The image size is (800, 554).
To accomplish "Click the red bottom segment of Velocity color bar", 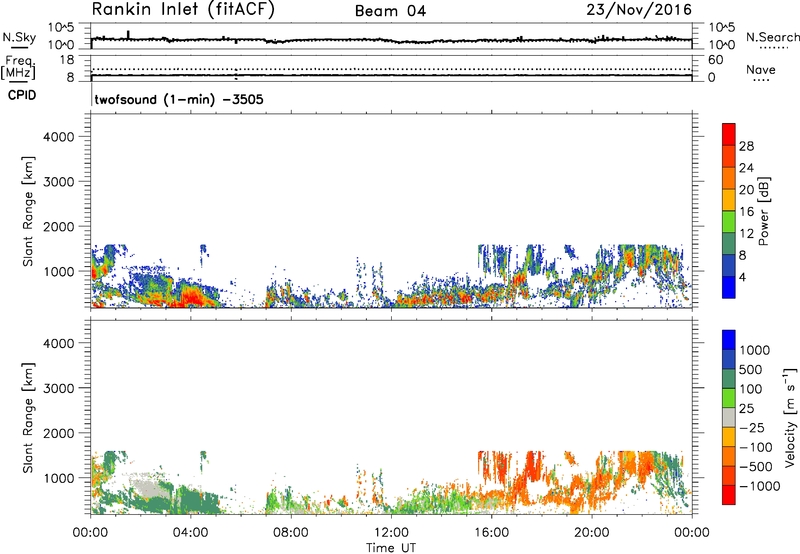I will (x=729, y=495).
